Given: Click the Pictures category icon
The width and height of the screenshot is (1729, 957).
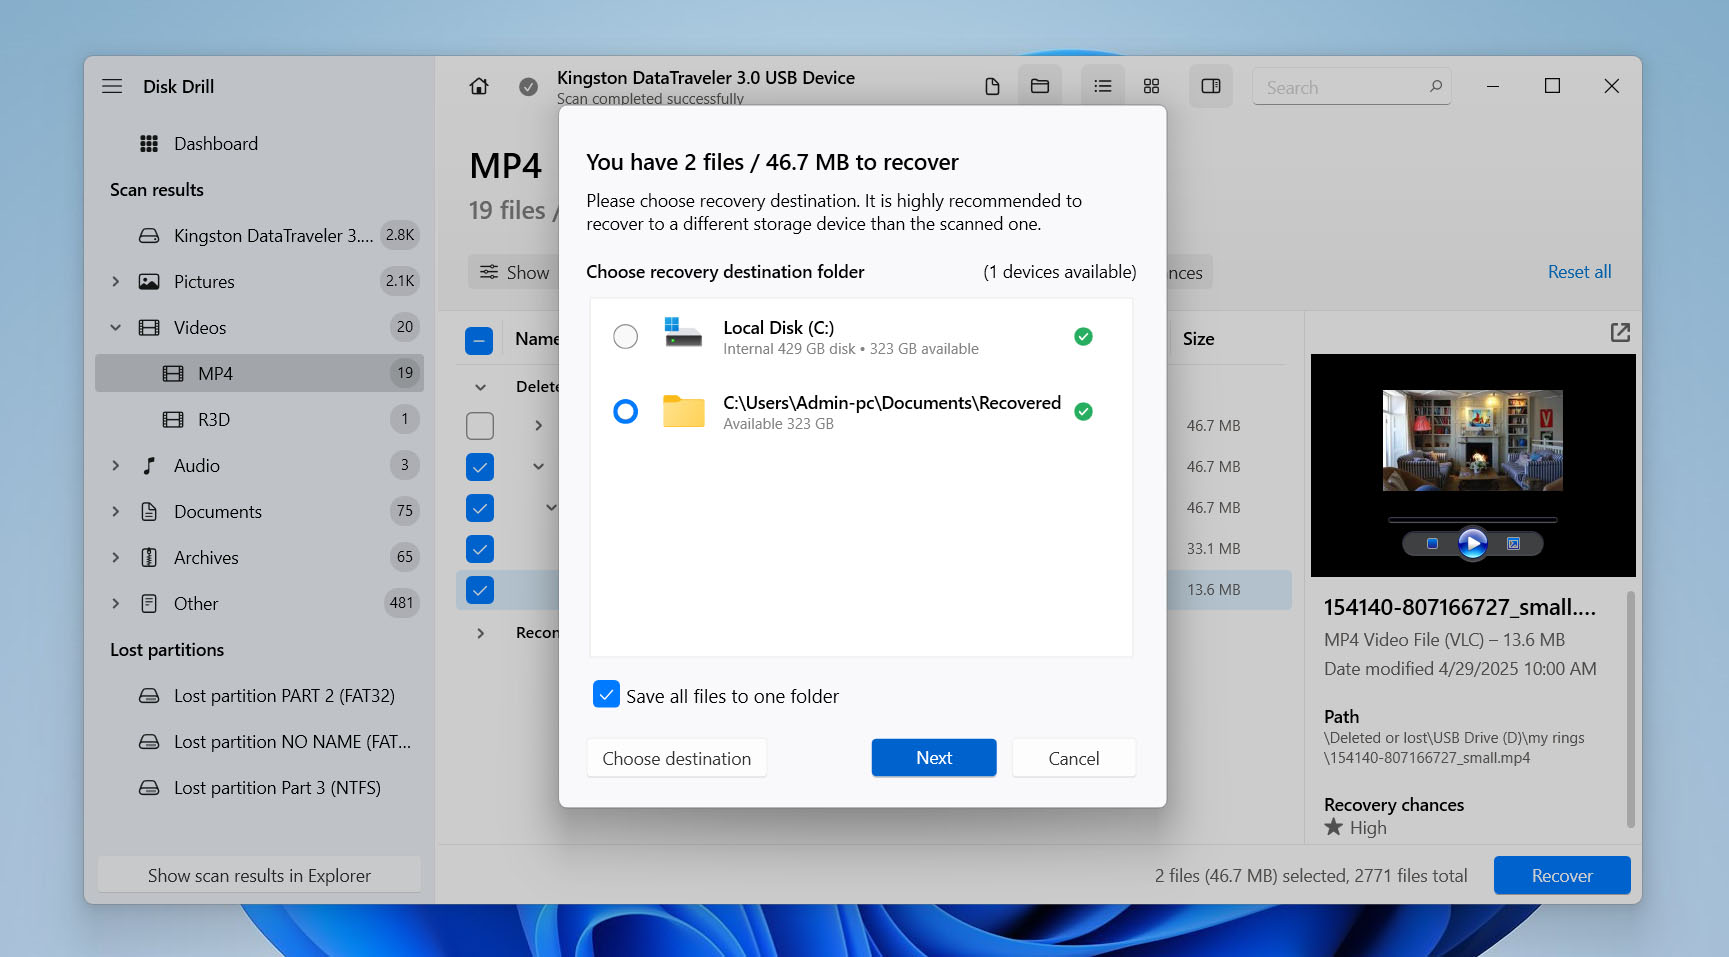Looking at the screenshot, I should click(x=149, y=282).
